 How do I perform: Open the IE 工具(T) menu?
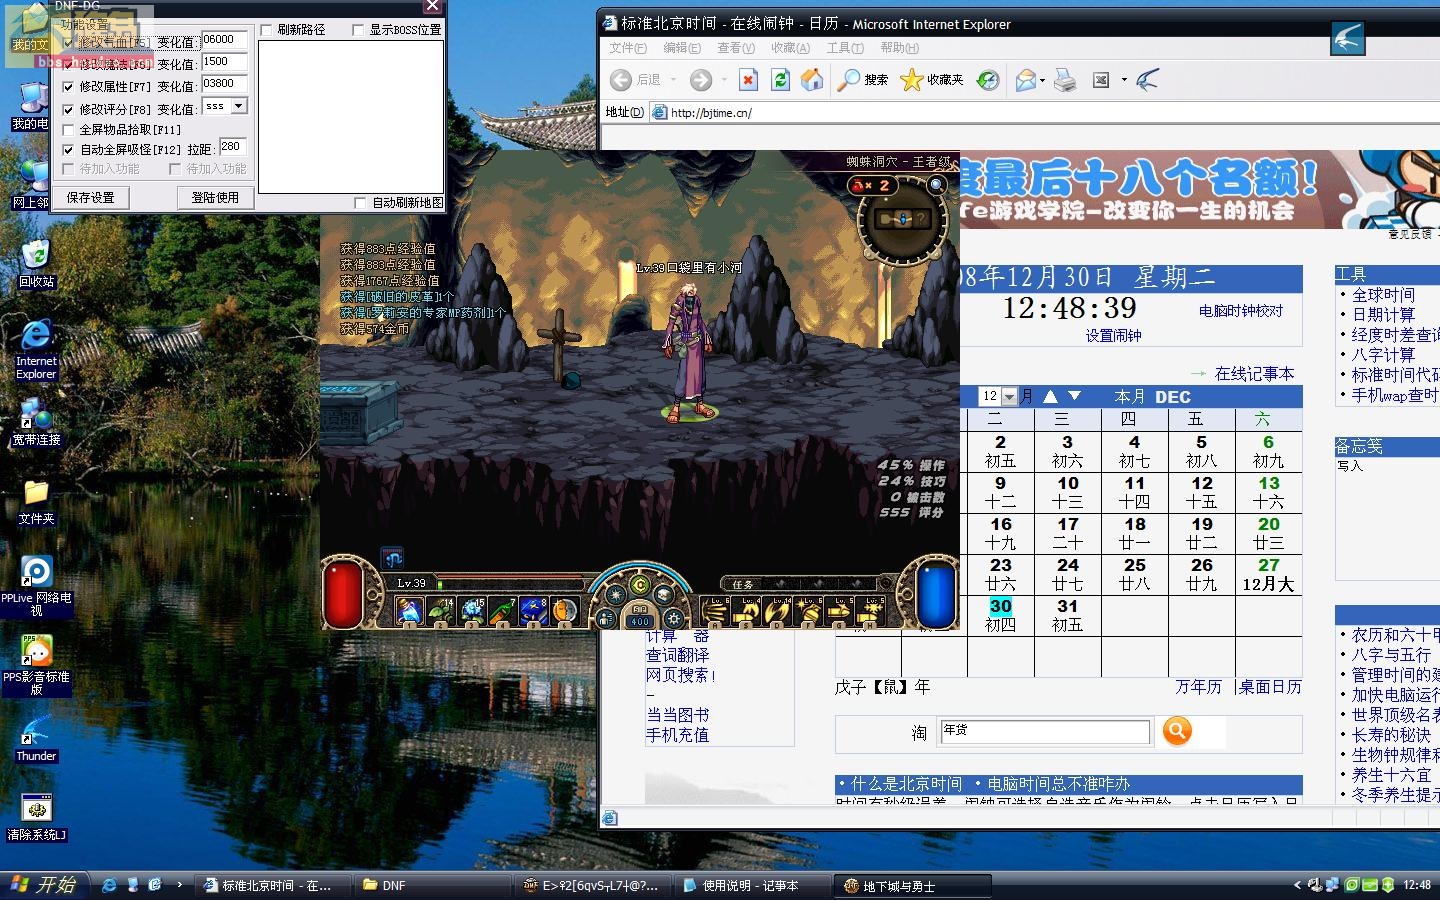click(845, 48)
